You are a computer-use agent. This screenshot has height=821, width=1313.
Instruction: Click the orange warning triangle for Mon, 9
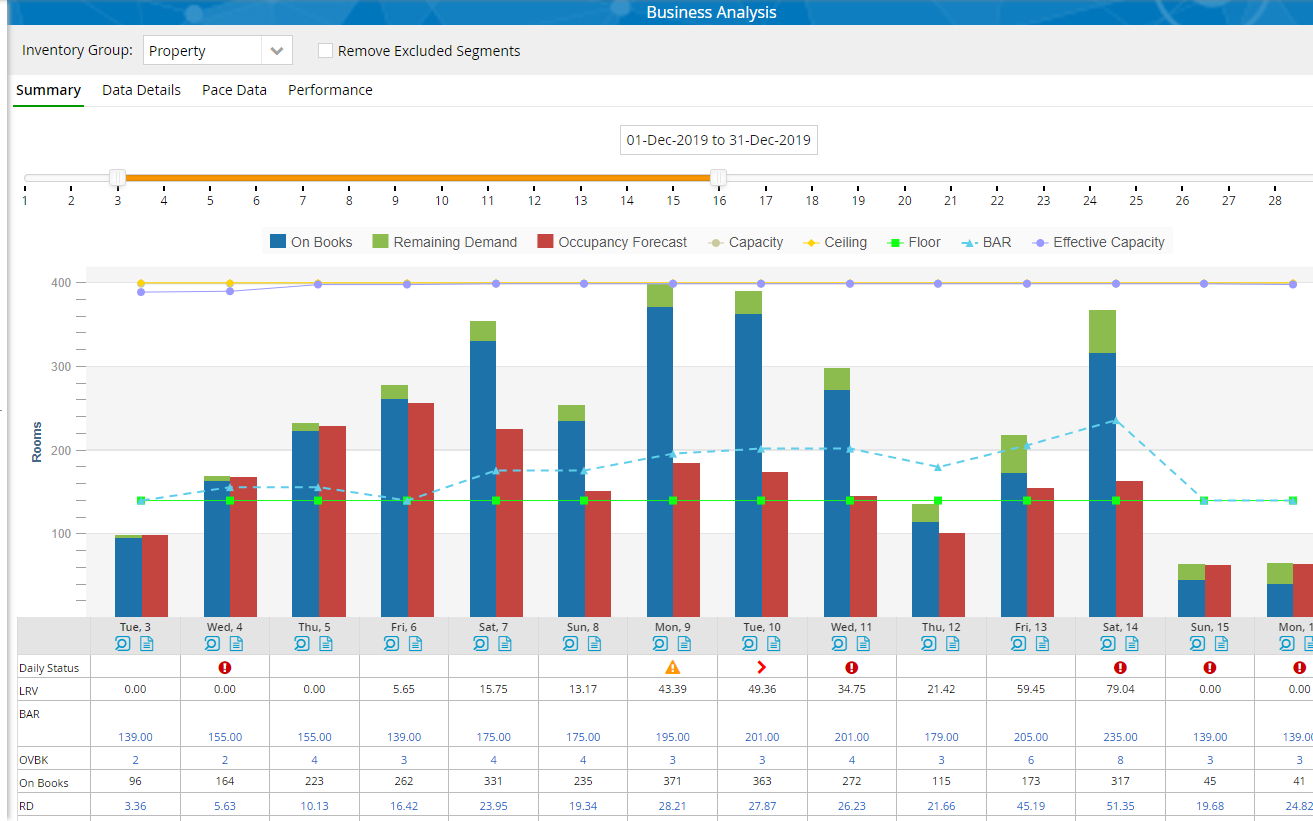coord(672,667)
